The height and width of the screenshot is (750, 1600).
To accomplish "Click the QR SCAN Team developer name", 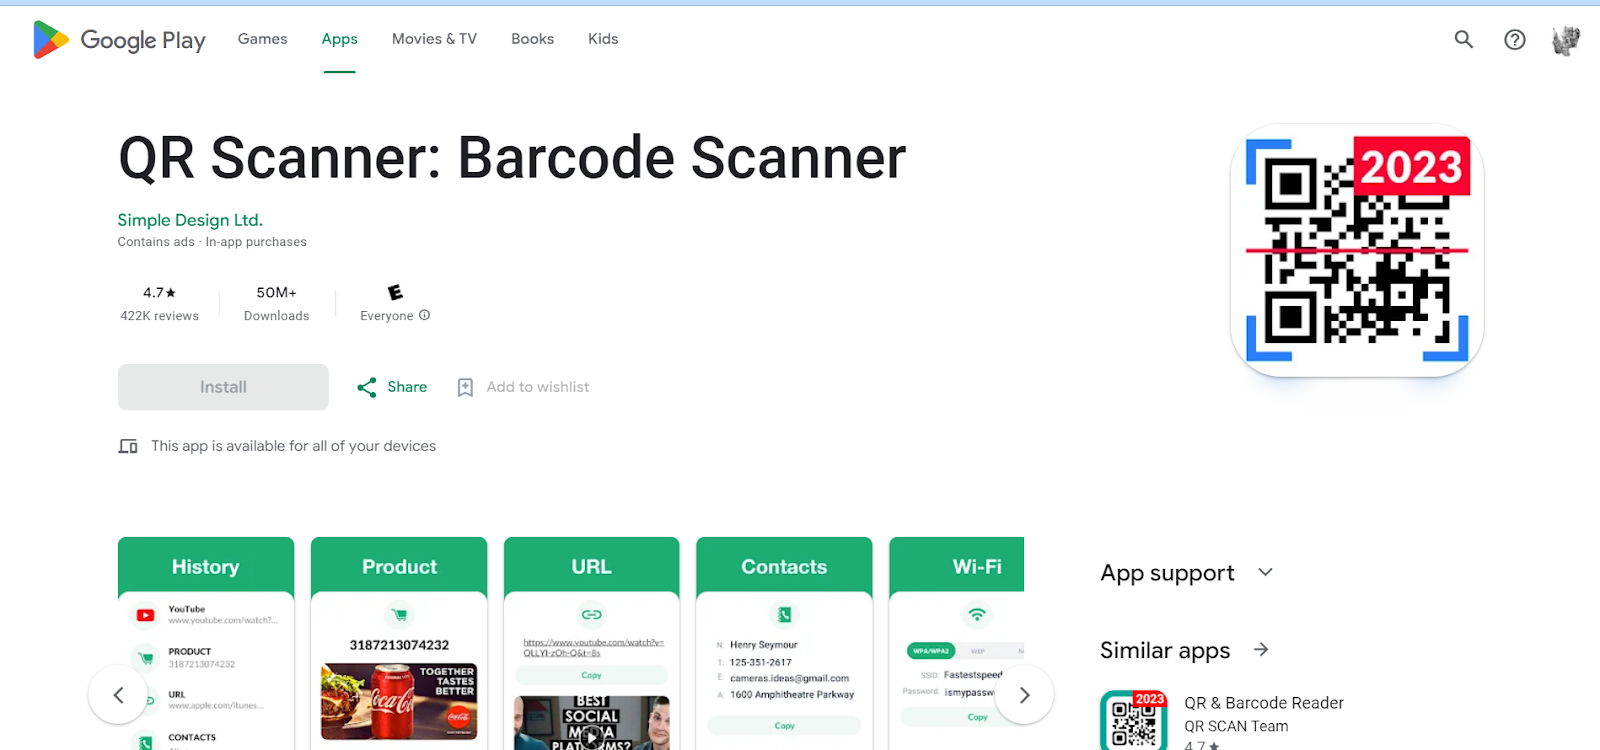I will click(1236, 726).
